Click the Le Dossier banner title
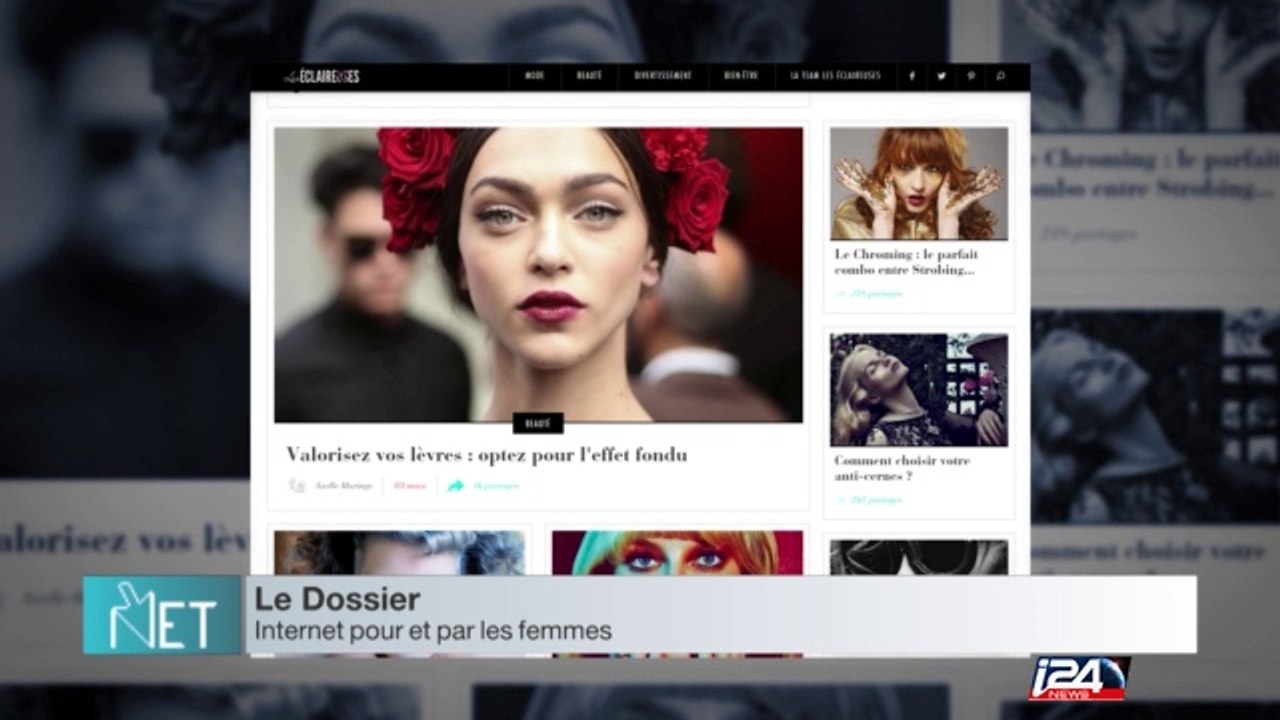1280x720 pixels. (337, 599)
